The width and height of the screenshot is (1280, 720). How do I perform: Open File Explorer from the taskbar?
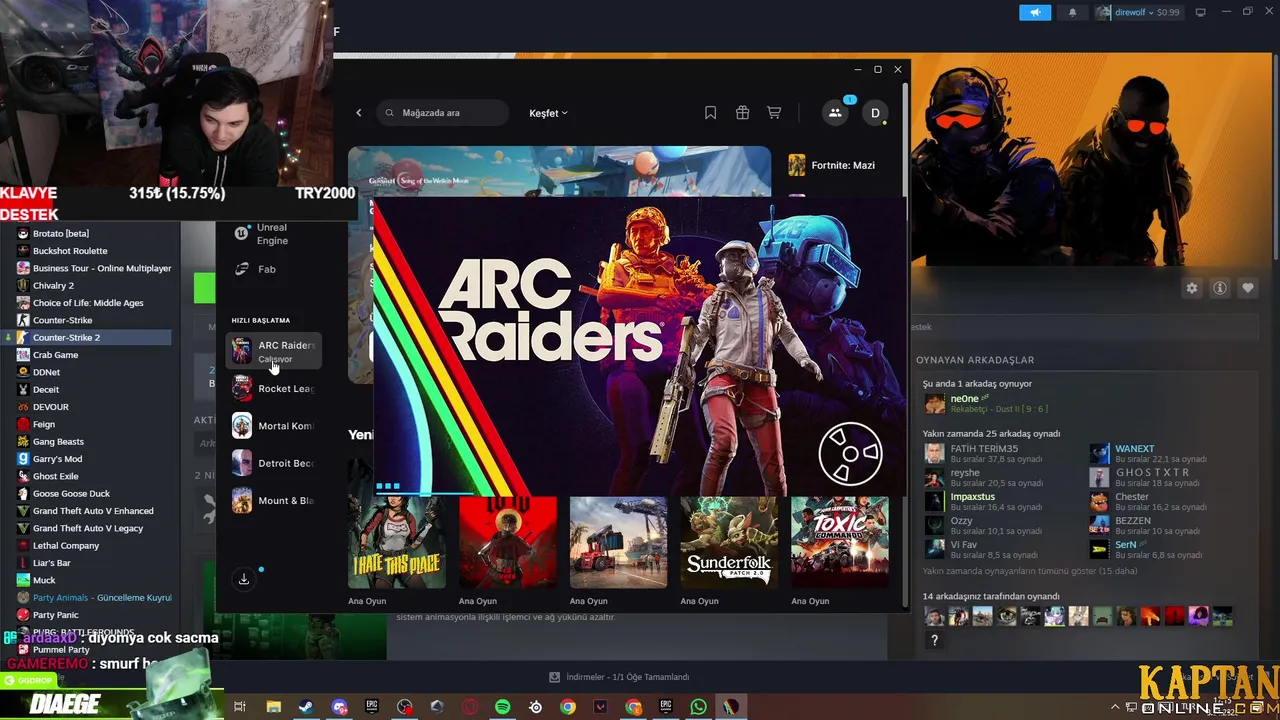coord(273,707)
